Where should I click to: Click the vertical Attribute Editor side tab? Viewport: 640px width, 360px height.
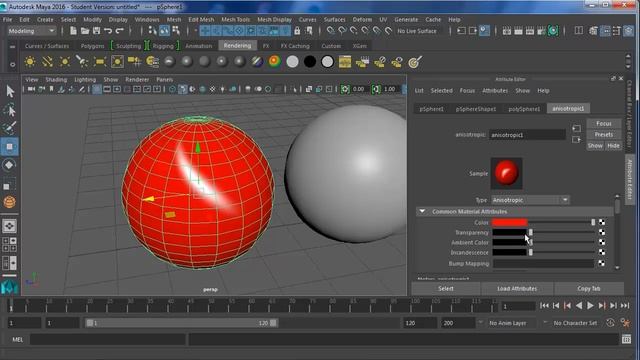pyautogui.click(x=629, y=180)
